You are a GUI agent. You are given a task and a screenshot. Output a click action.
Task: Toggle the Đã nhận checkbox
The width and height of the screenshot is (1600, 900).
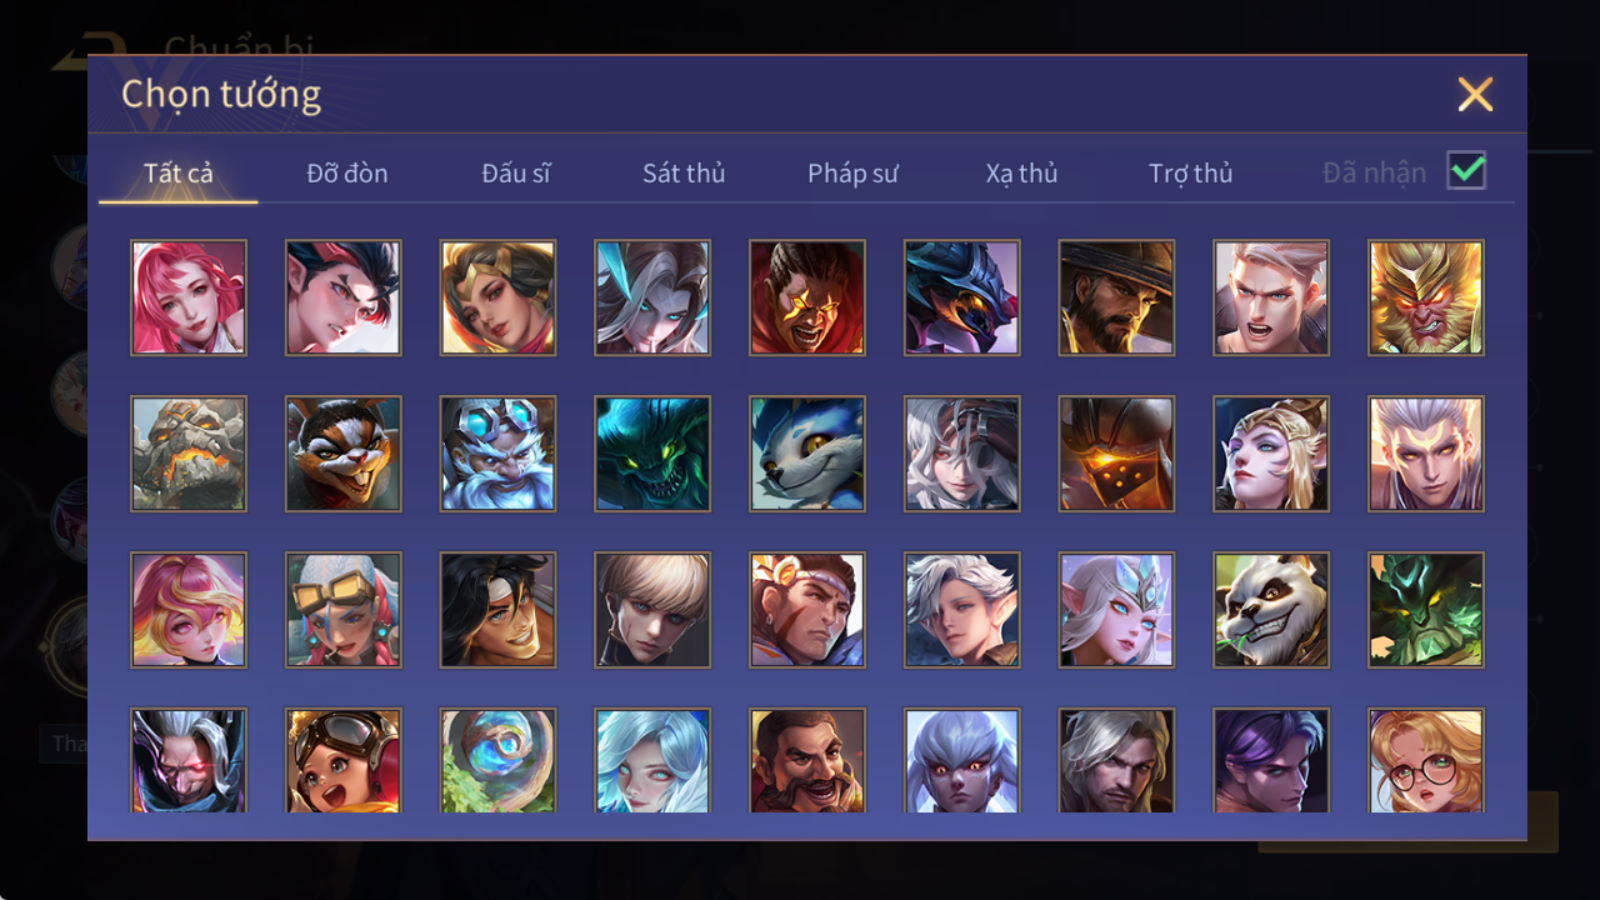point(1466,171)
